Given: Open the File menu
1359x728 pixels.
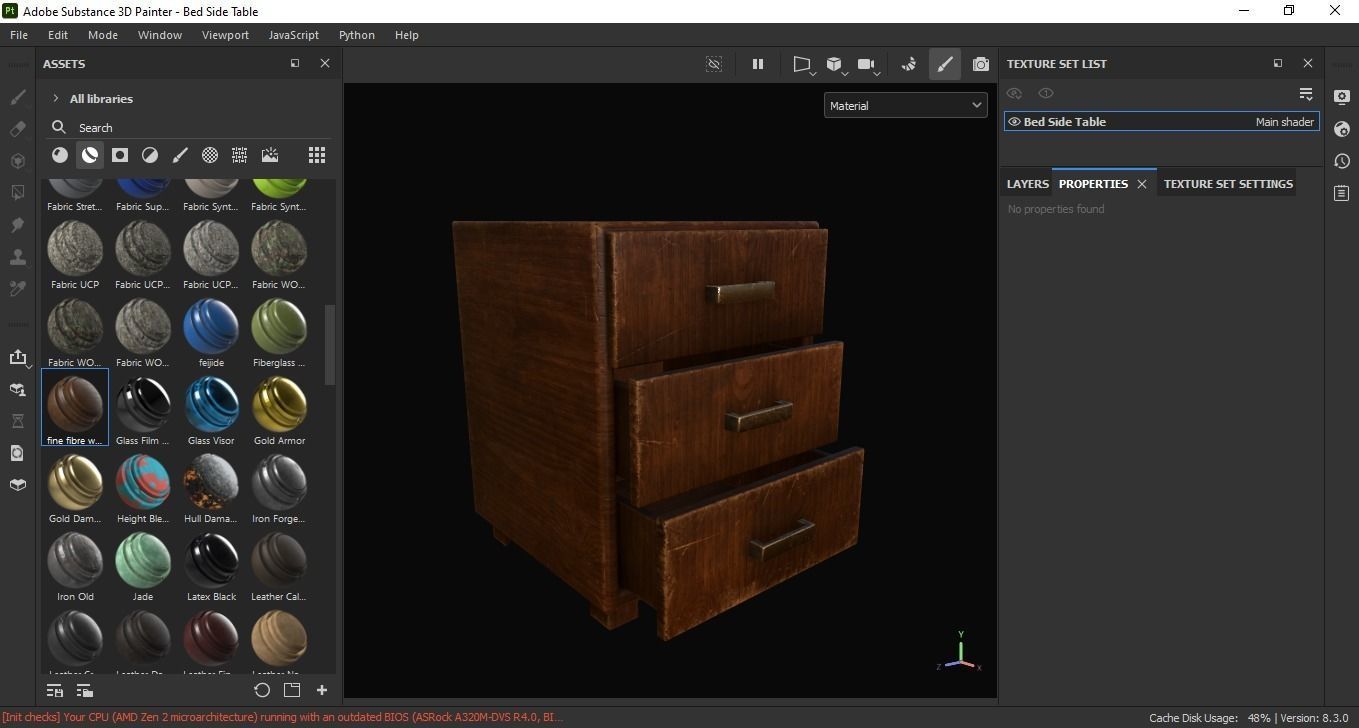Looking at the screenshot, I should (x=19, y=34).
